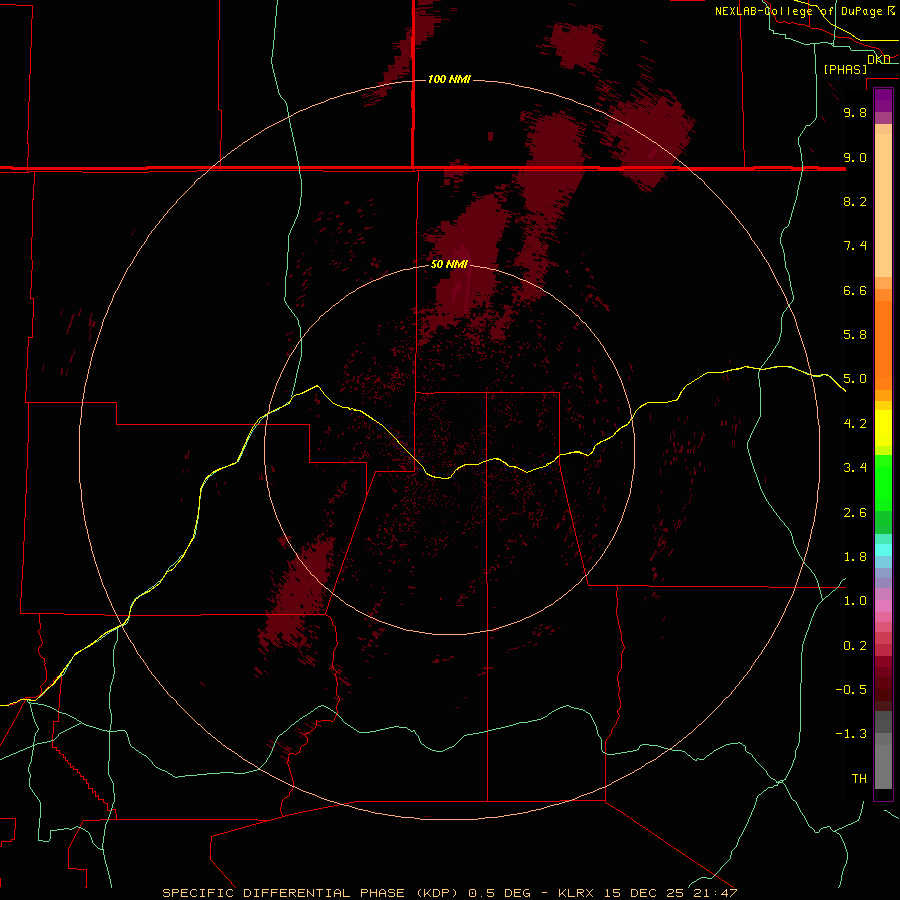Click the 1.8 value on the scale
Image resolution: width=900 pixels, height=900 pixels.
tap(855, 557)
